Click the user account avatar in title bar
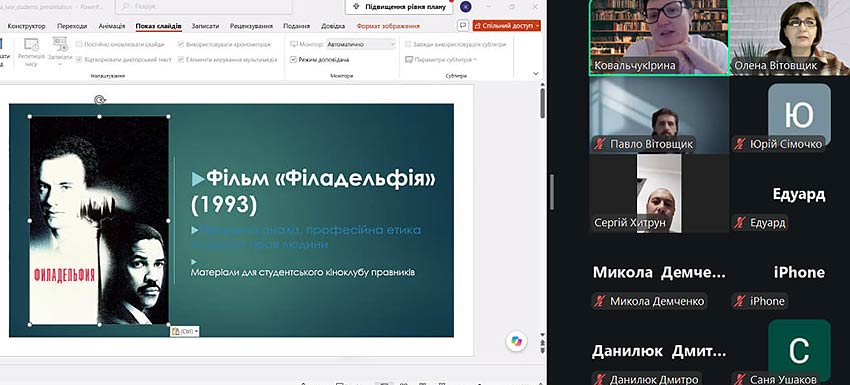 [x=465, y=7]
